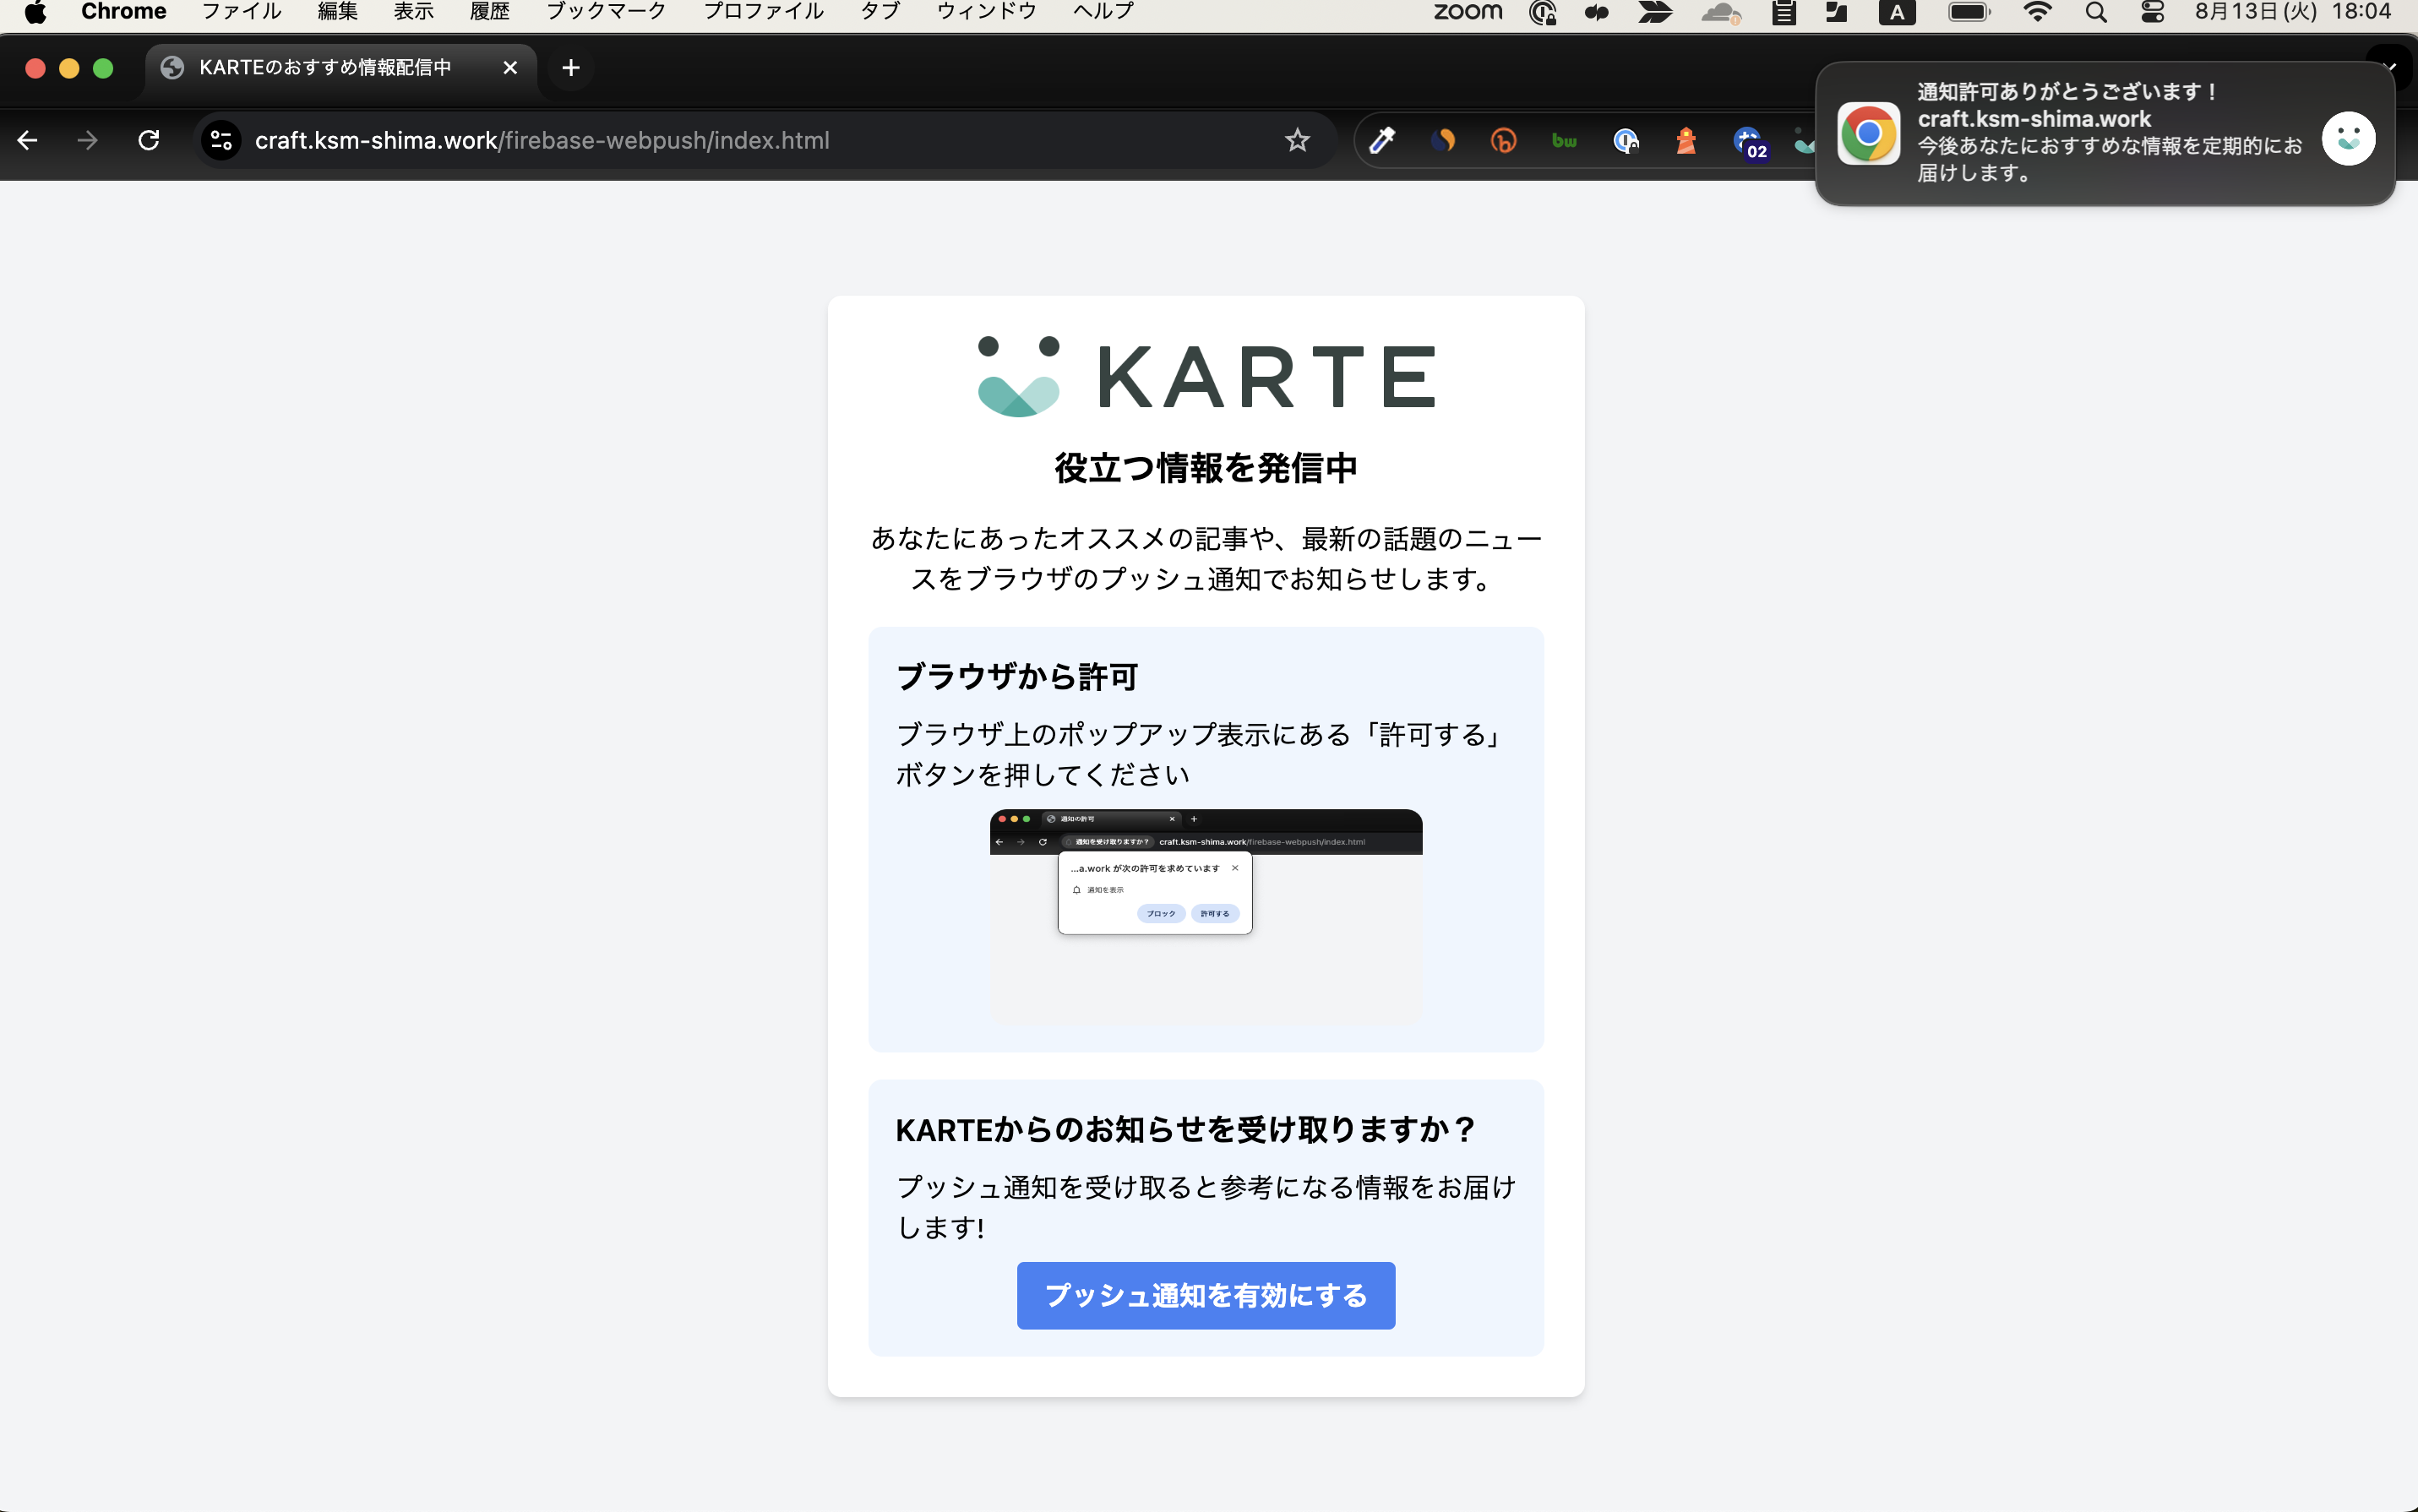The image size is (2418, 1512).
Task: Open the ブックマーク menu
Action: (604, 11)
